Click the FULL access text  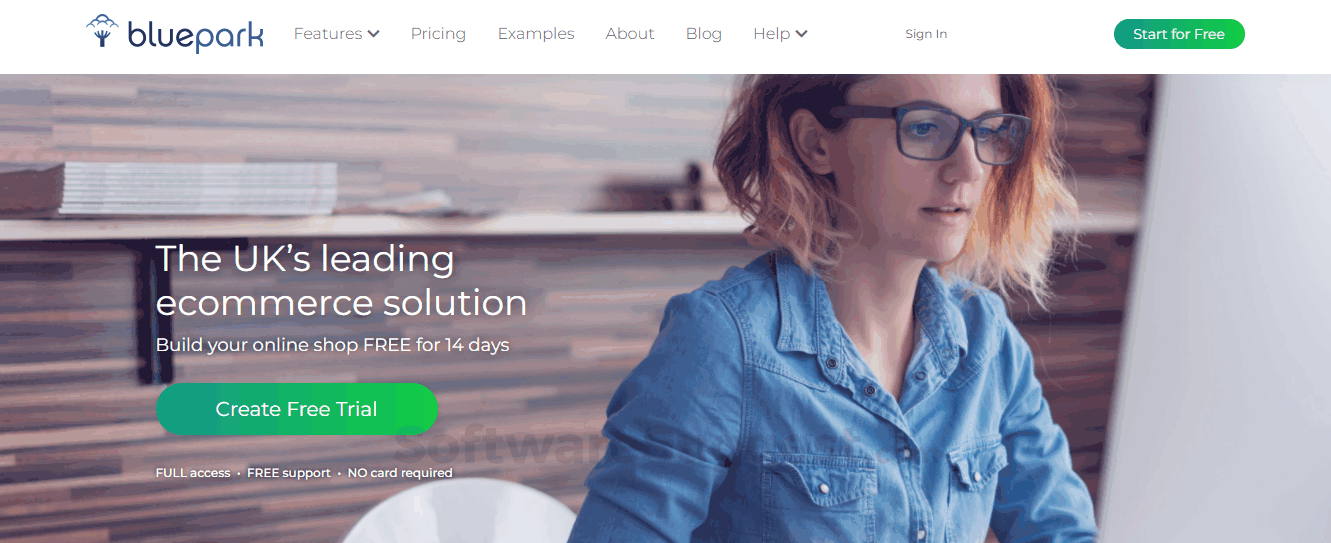click(193, 473)
